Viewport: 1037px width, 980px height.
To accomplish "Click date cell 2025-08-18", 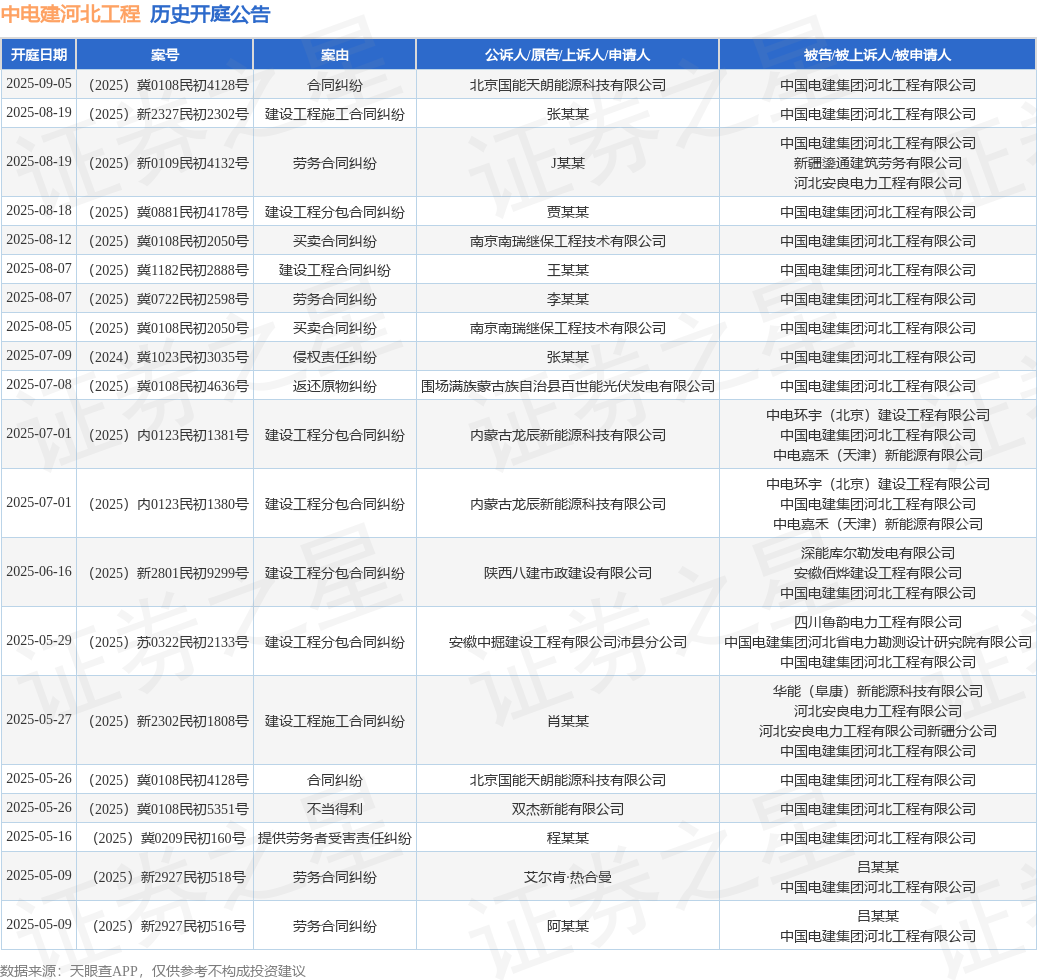I will click(39, 211).
